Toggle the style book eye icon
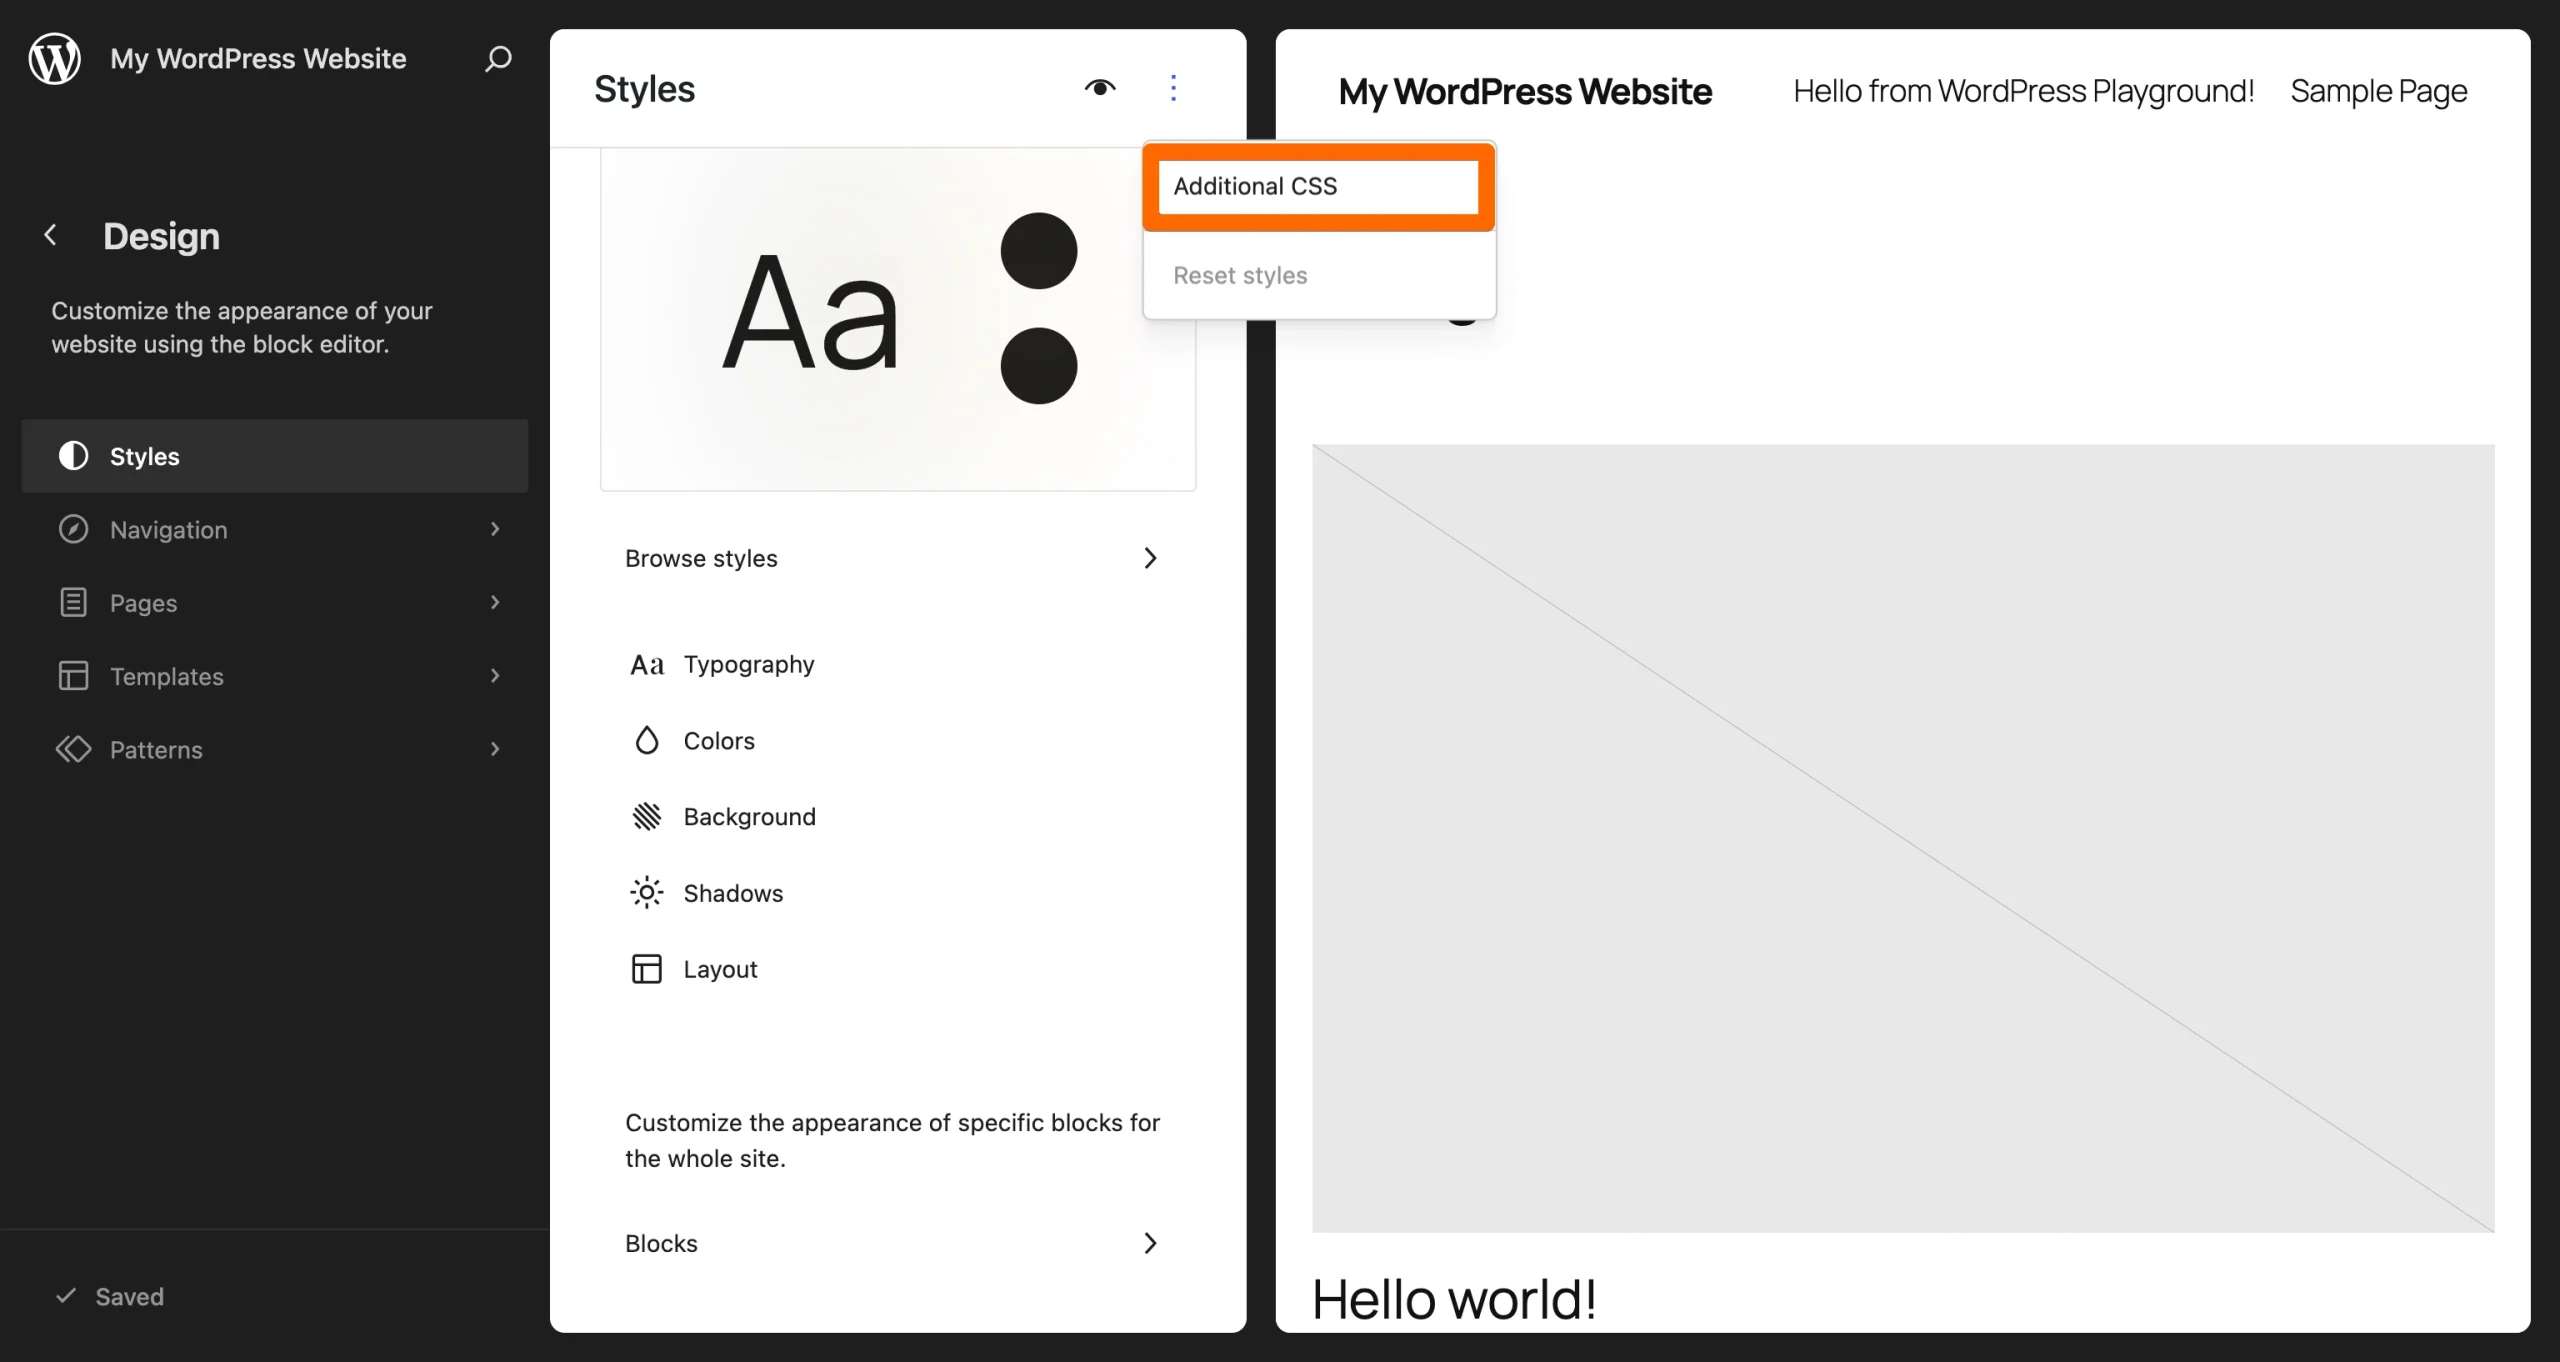This screenshot has width=2560, height=1362. point(1100,88)
